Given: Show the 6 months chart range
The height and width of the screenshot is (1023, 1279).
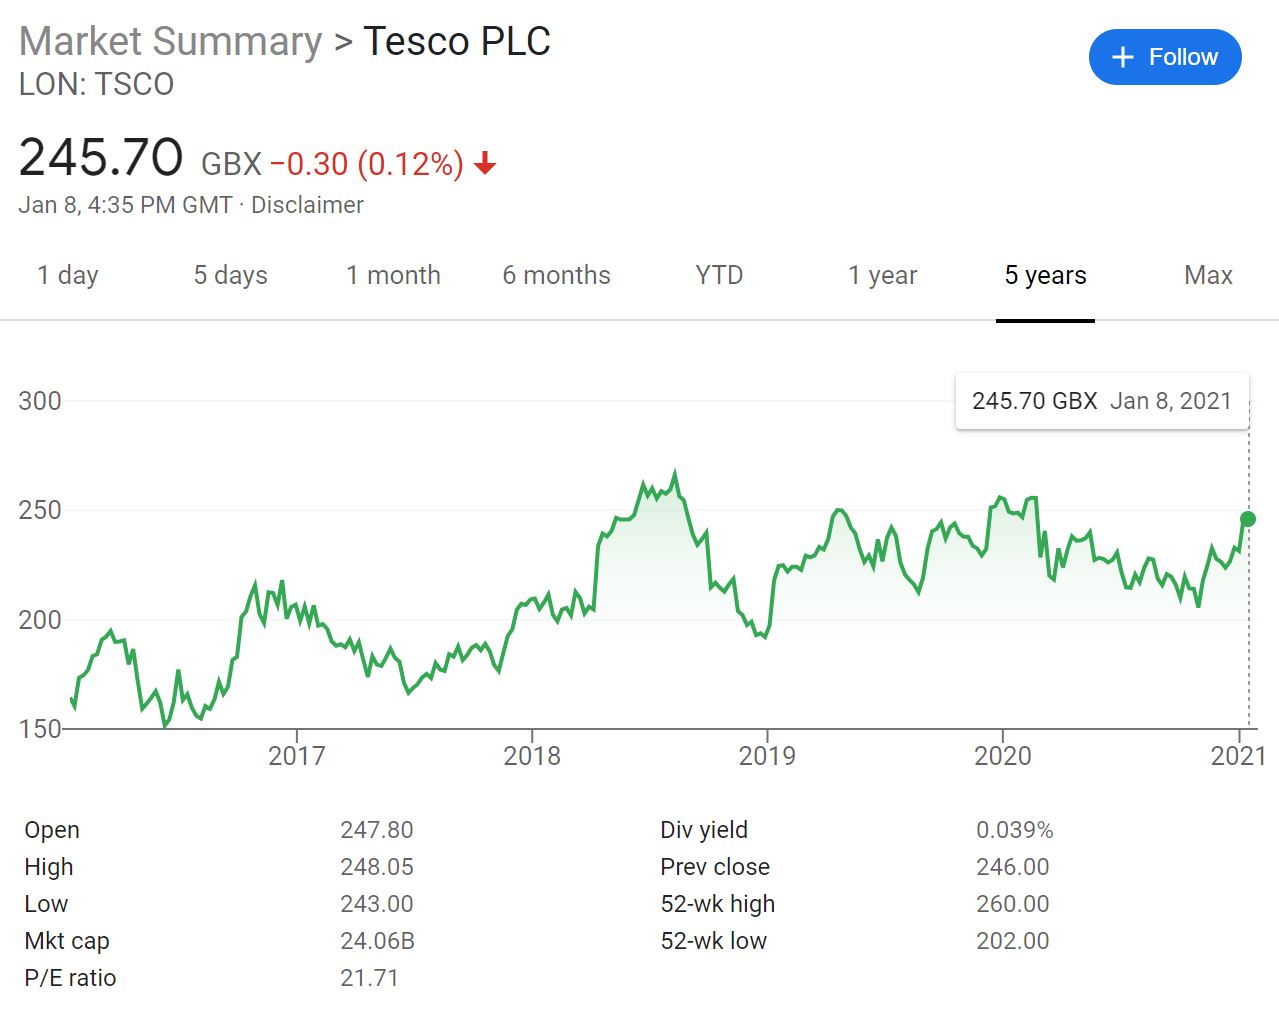Looking at the screenshot, I should (556, 275).
